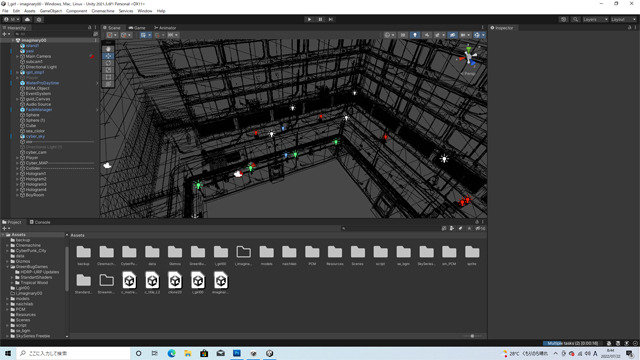Select EventSystem in the Hierarchy

pyautogui.click(x=38, y=93)
